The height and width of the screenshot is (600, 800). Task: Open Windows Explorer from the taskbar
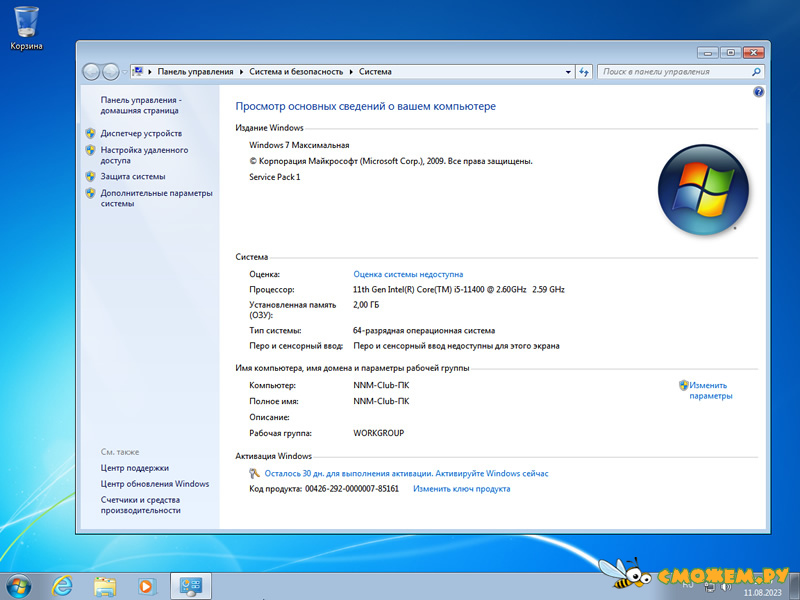coord(105,587)
